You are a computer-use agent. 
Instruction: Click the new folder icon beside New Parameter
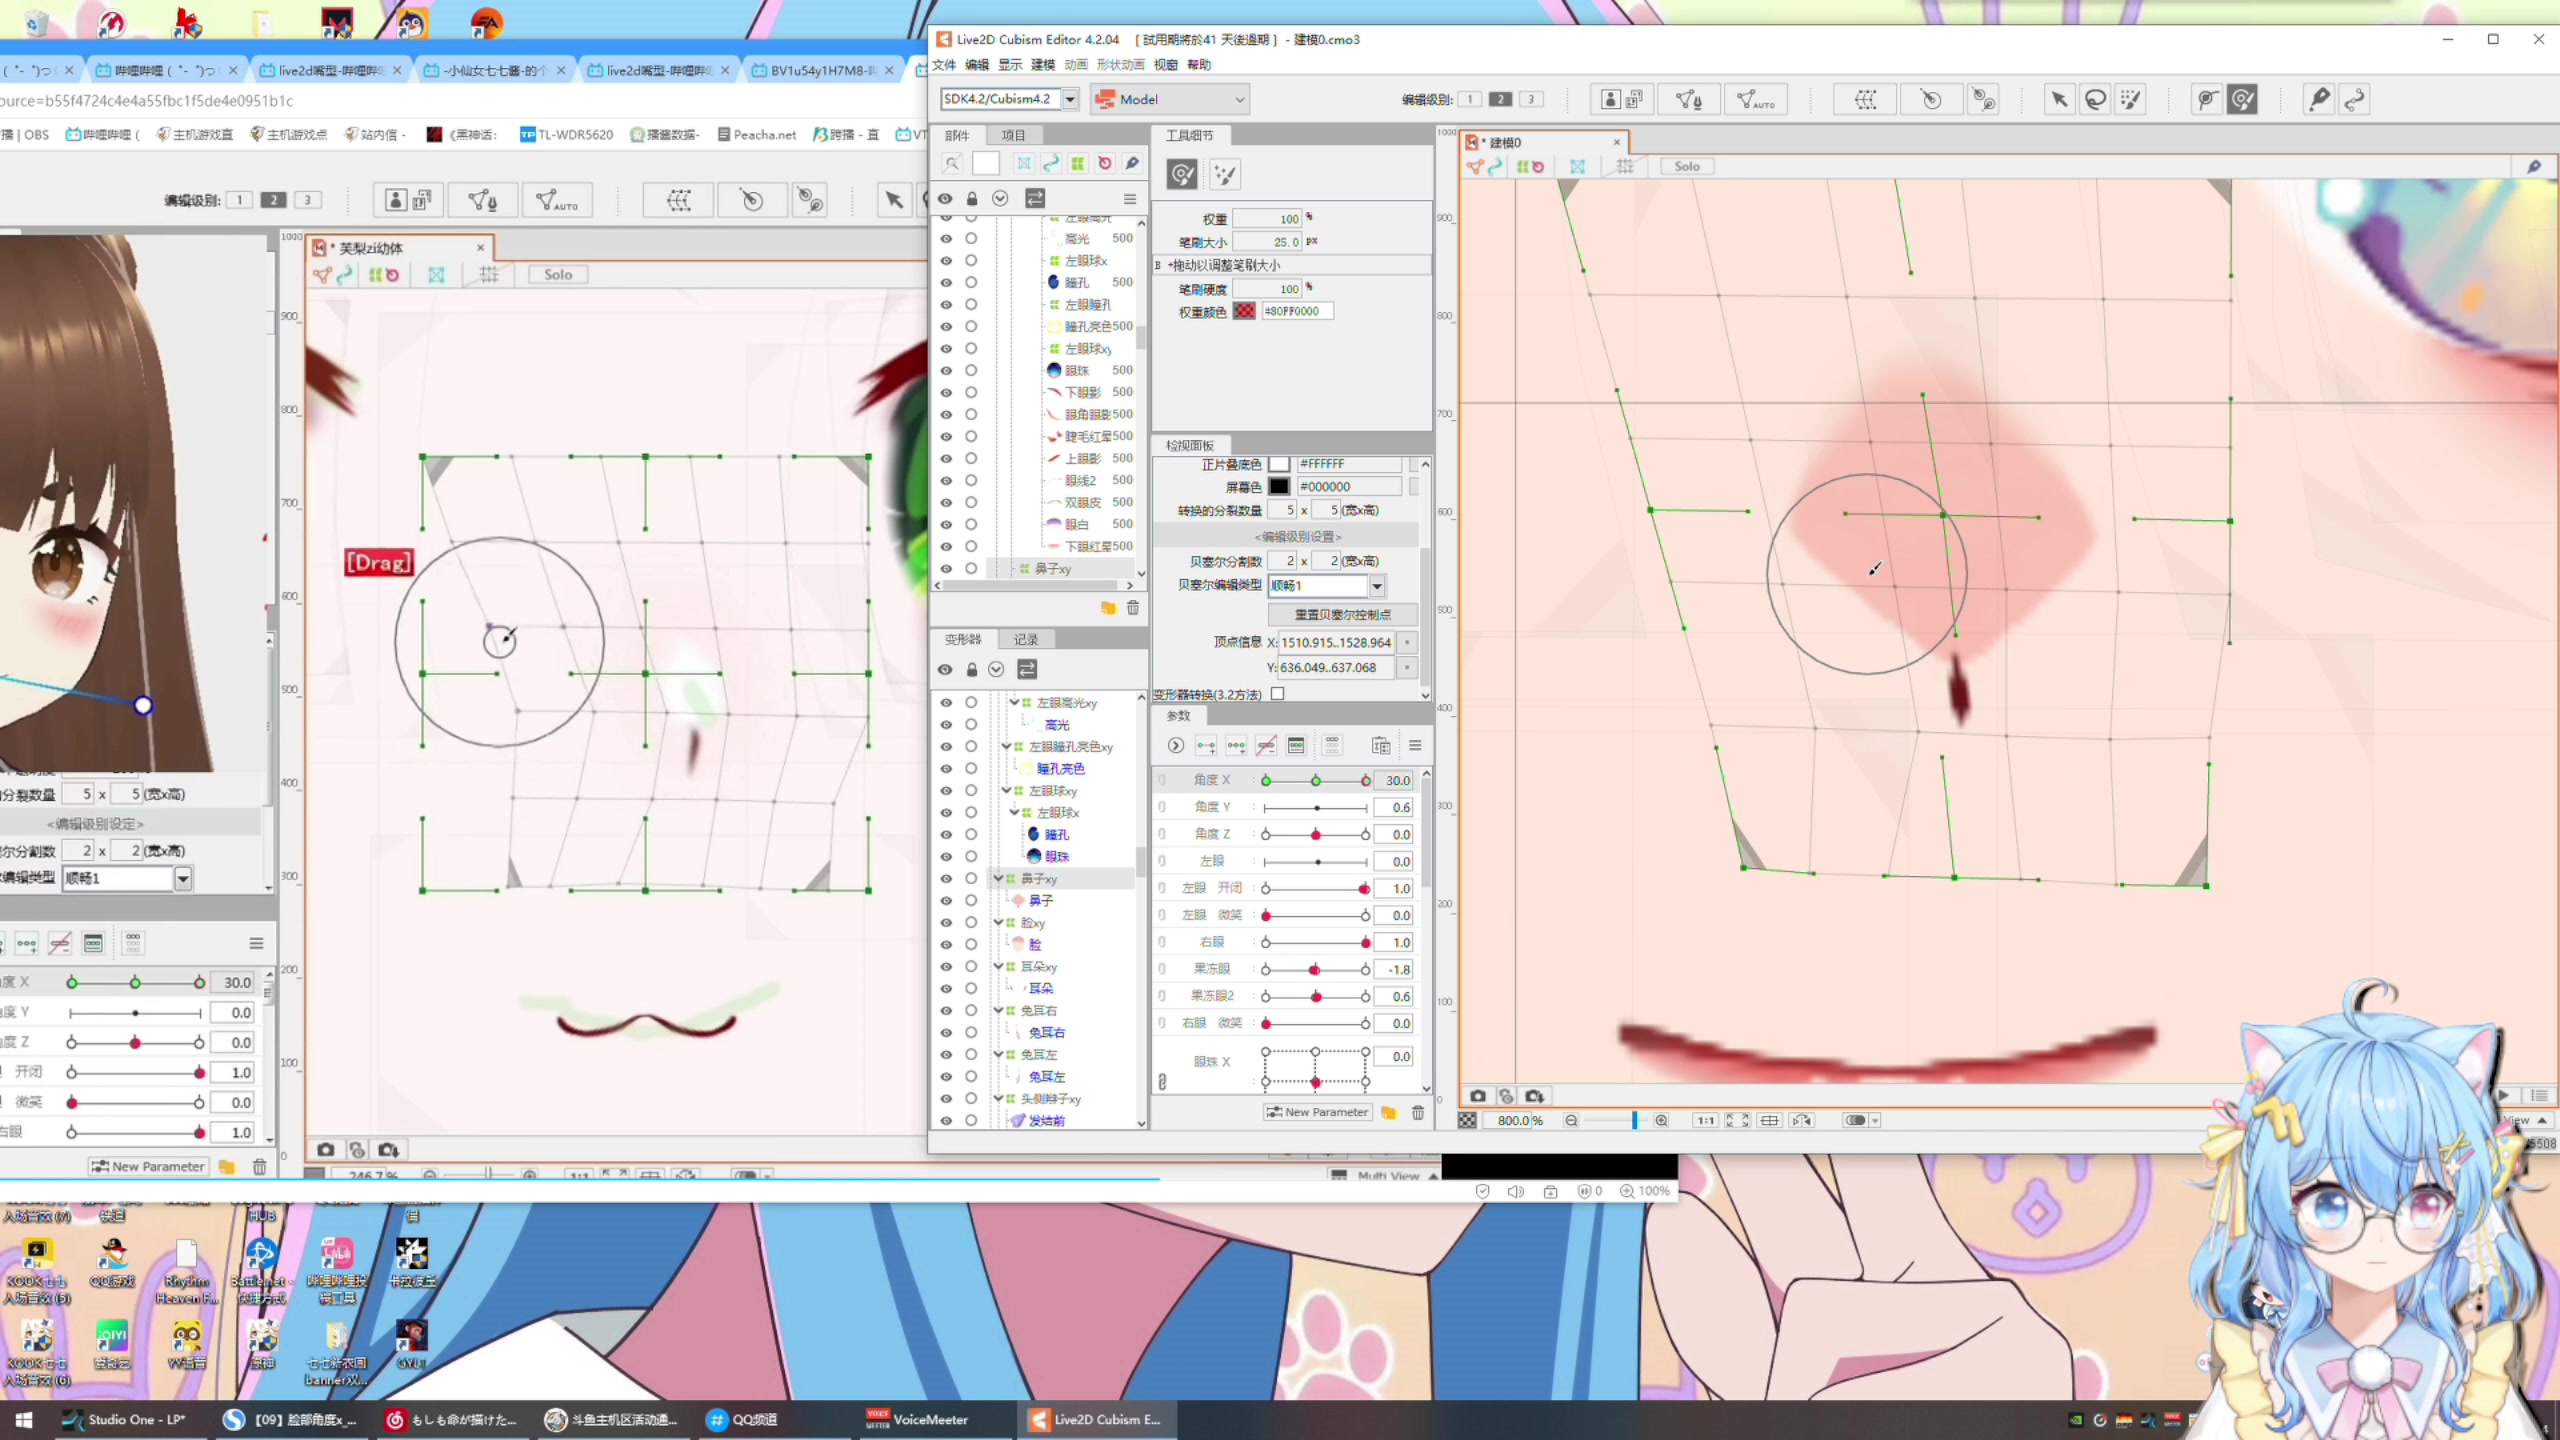(1388, 1112)
